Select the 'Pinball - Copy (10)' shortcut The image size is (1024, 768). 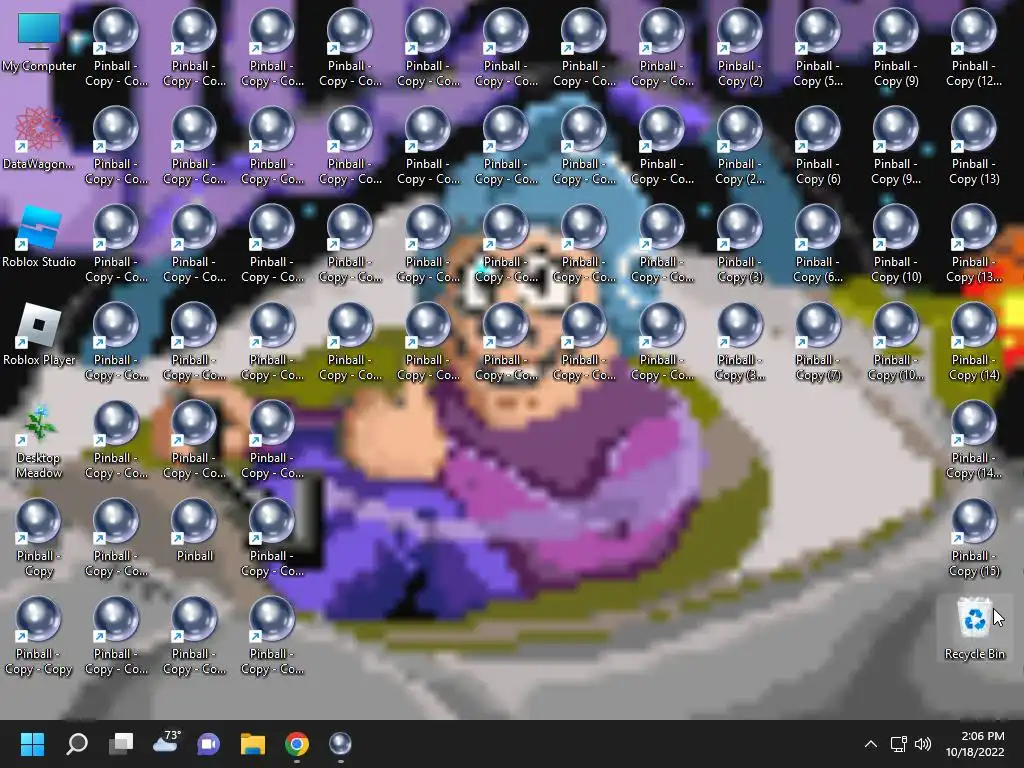coord(896,243)
